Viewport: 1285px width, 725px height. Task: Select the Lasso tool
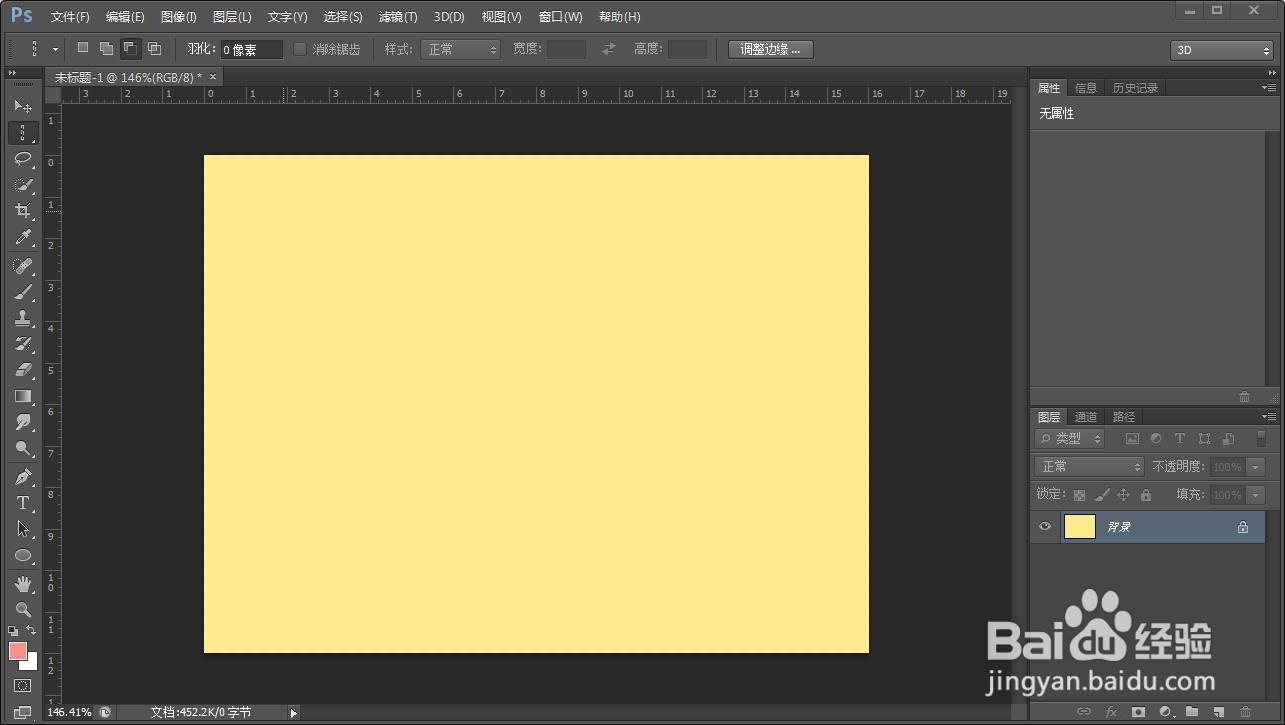coord(23,159)
